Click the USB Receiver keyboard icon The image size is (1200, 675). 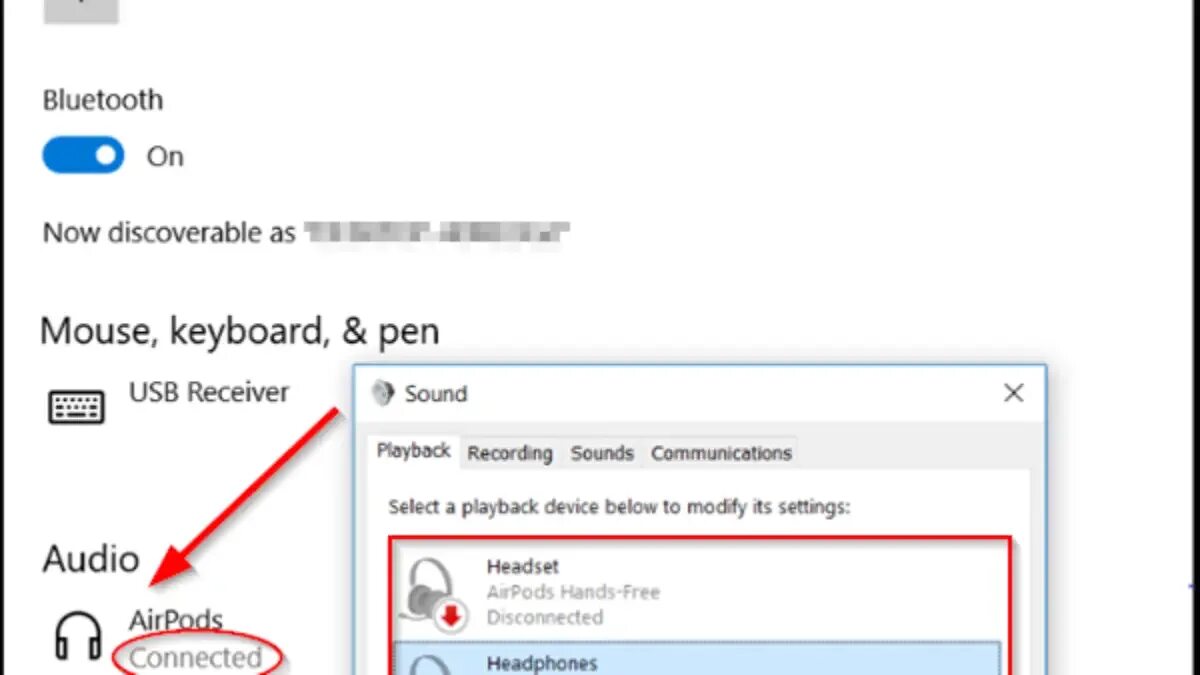[76, 407]
